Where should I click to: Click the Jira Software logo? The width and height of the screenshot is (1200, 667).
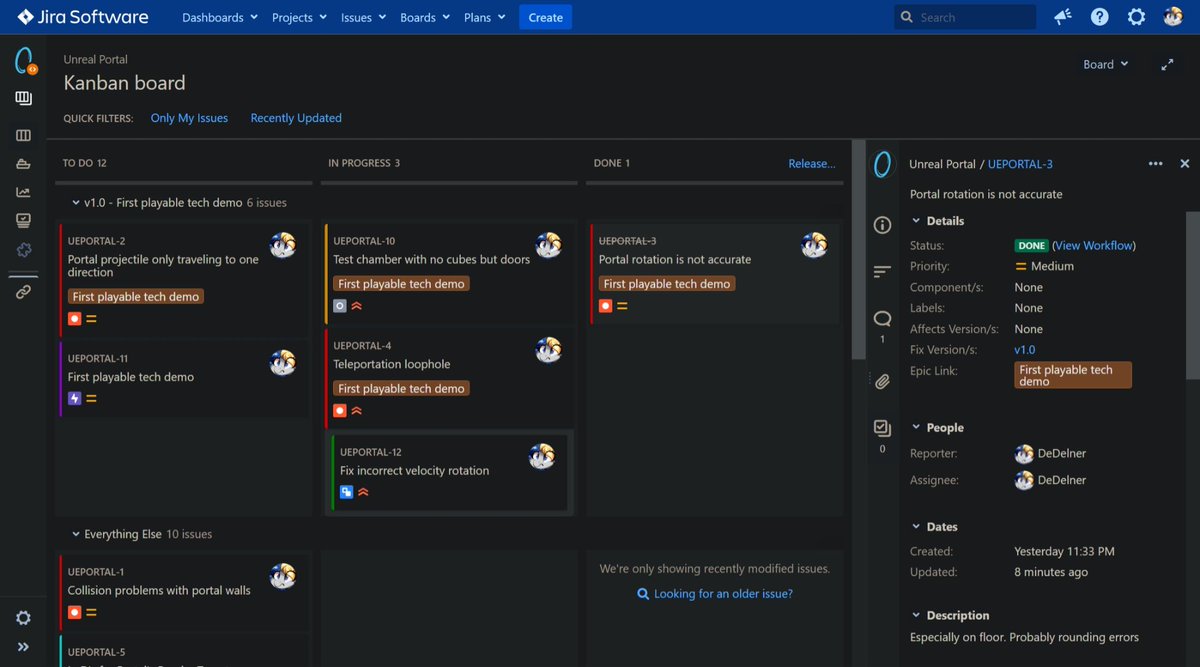83,17
